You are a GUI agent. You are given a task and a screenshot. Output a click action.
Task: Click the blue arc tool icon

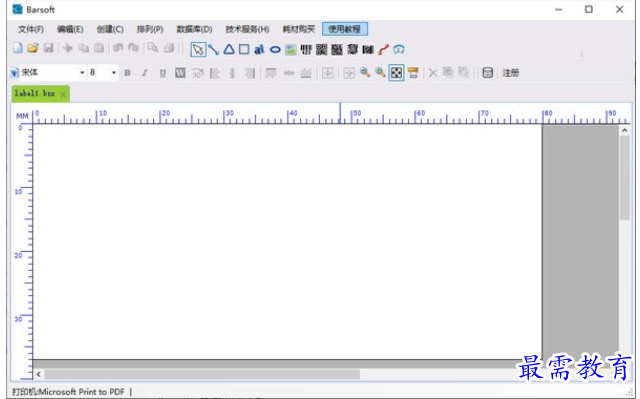tap(399, 49)
